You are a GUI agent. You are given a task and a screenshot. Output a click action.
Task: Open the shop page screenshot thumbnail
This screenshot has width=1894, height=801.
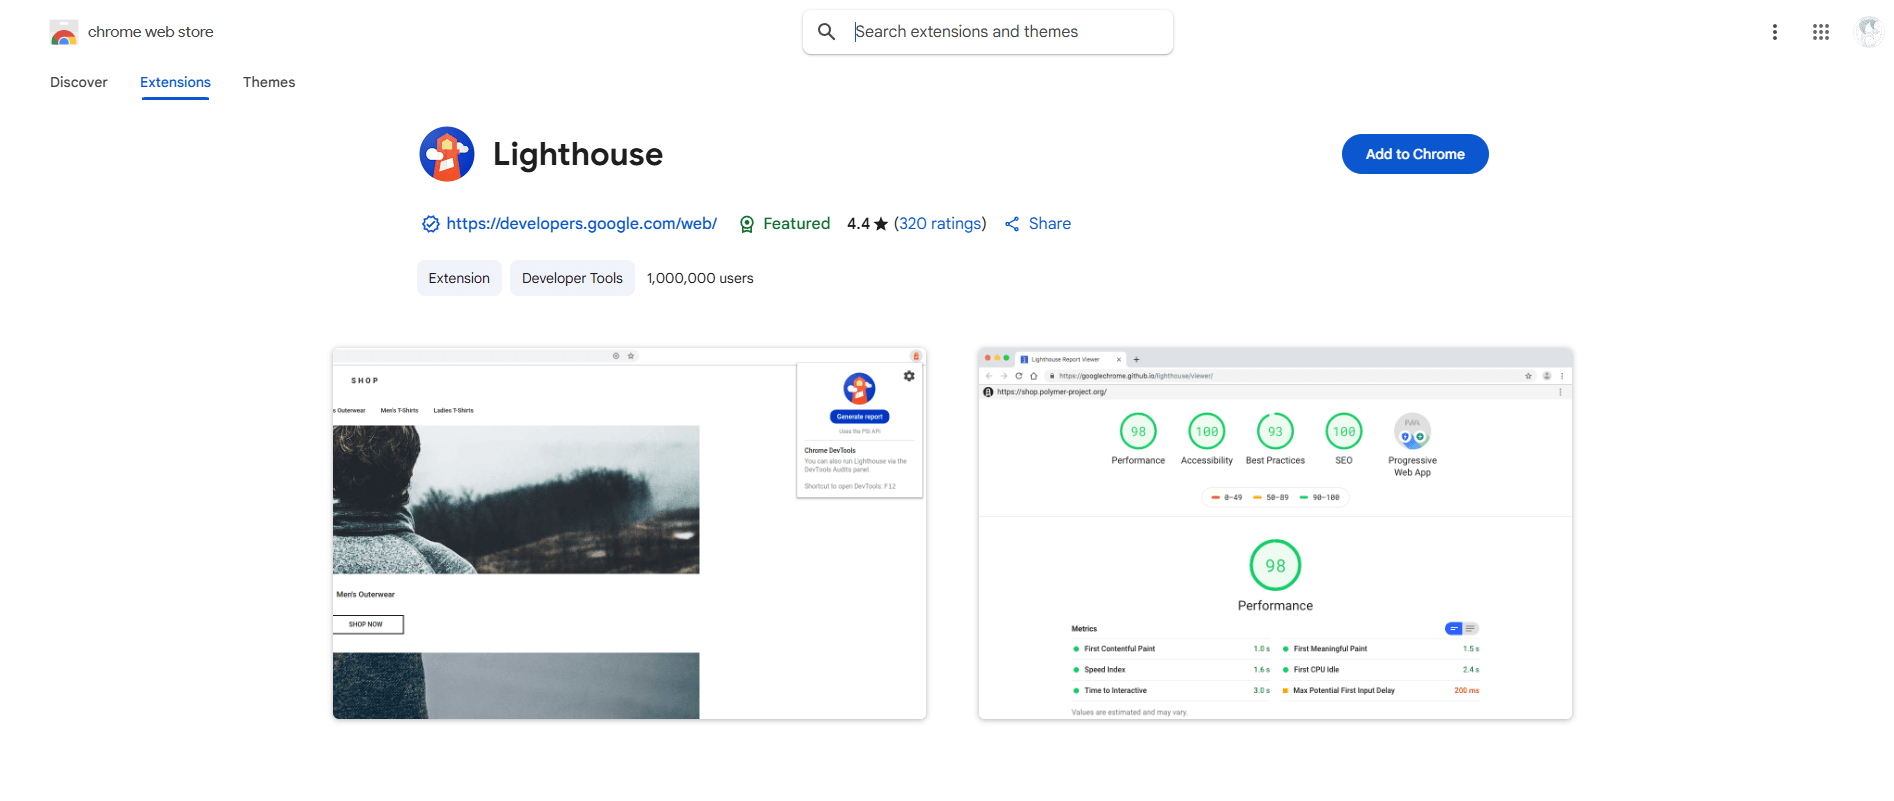coord(629,533)
